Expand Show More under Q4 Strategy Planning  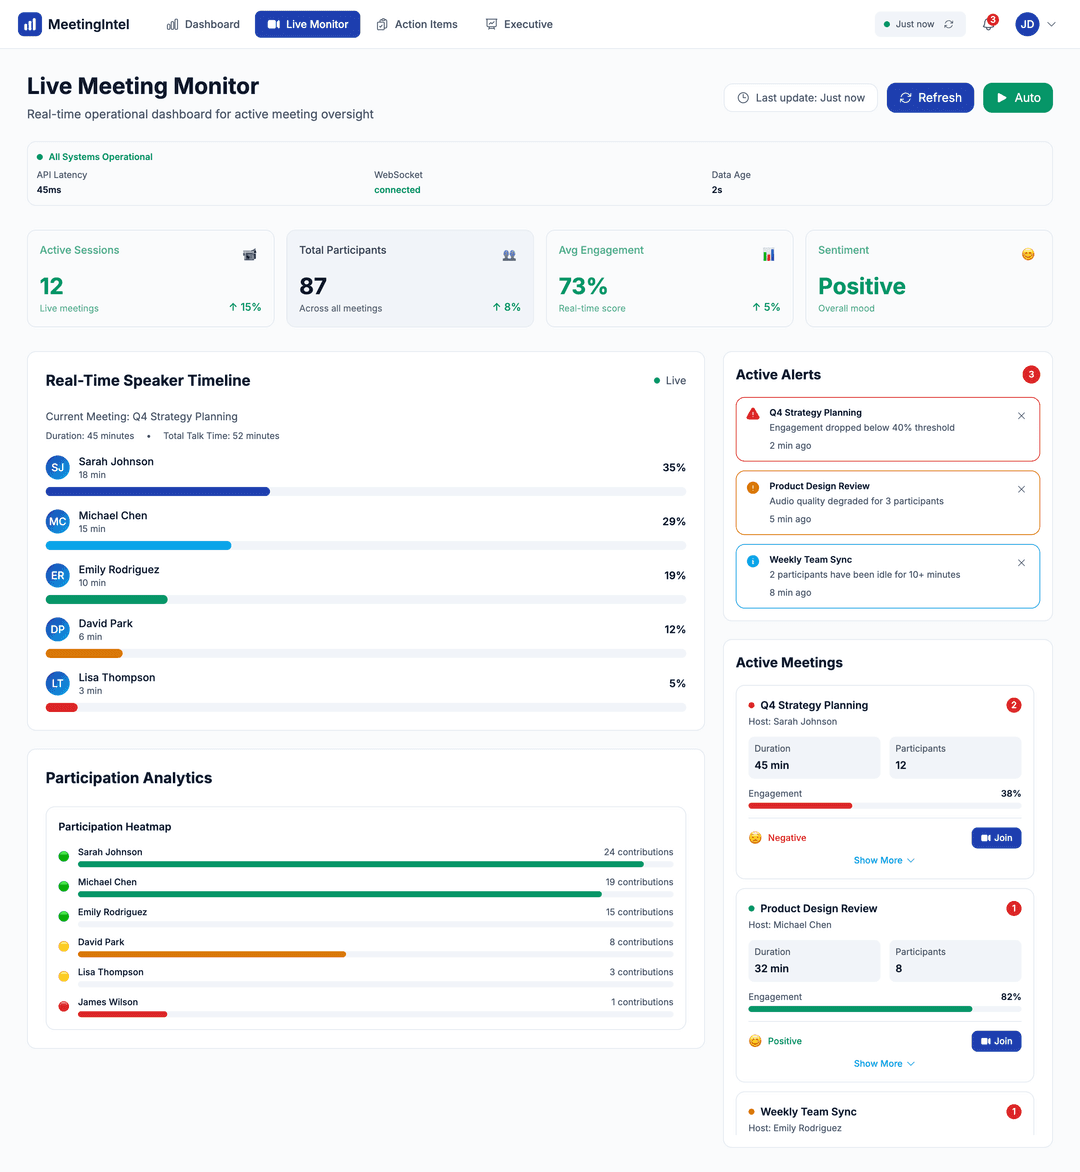[x=884, y=860]
